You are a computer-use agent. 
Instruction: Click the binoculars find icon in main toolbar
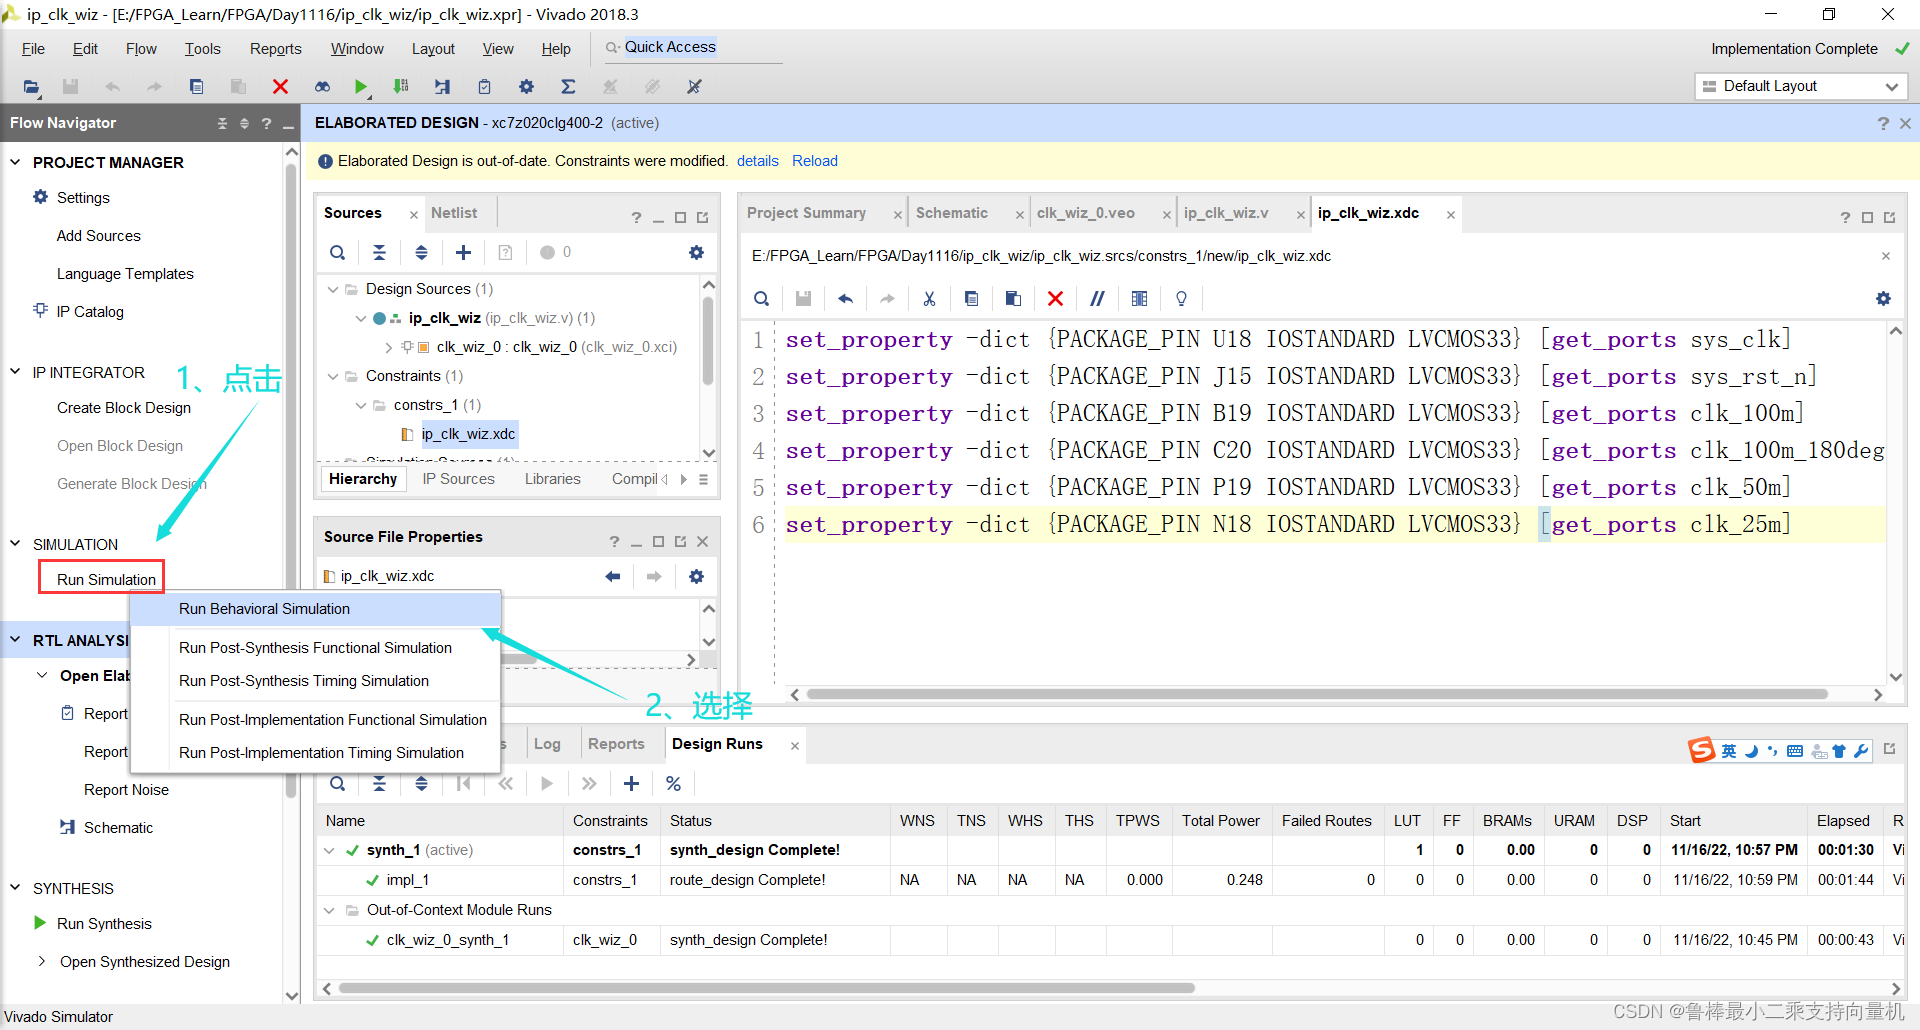coord(322,87)
